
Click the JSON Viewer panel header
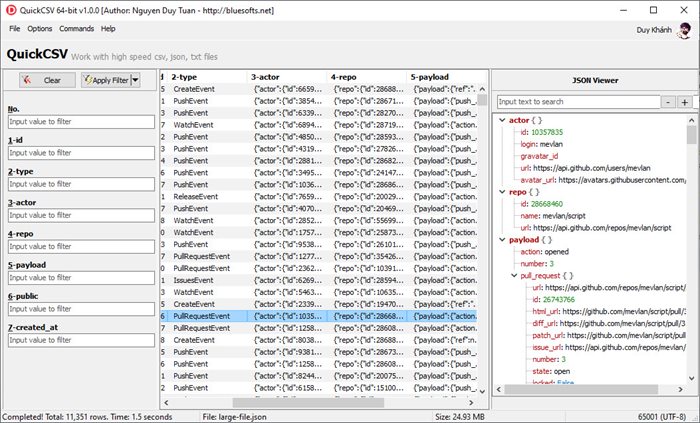pos(595,80)
